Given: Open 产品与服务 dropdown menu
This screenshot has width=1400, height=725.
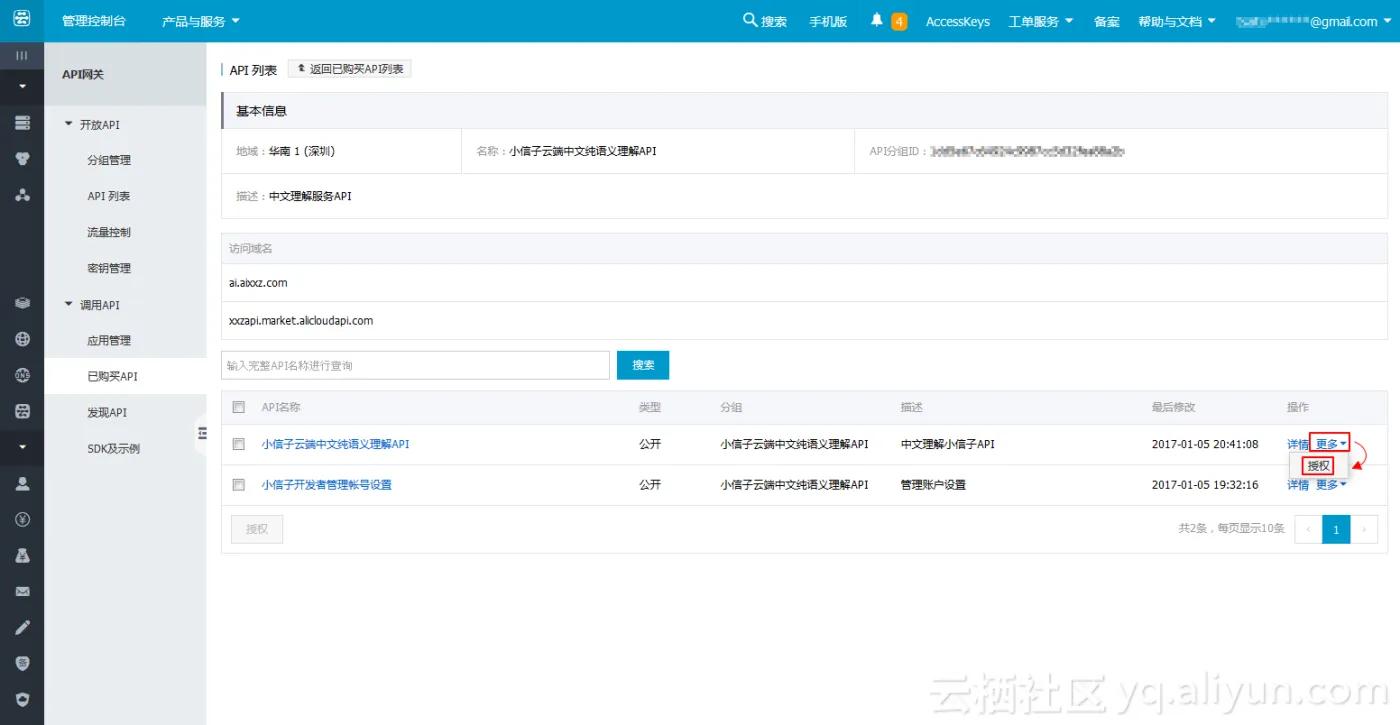Looking at the screenshot, I should (201, 21).
